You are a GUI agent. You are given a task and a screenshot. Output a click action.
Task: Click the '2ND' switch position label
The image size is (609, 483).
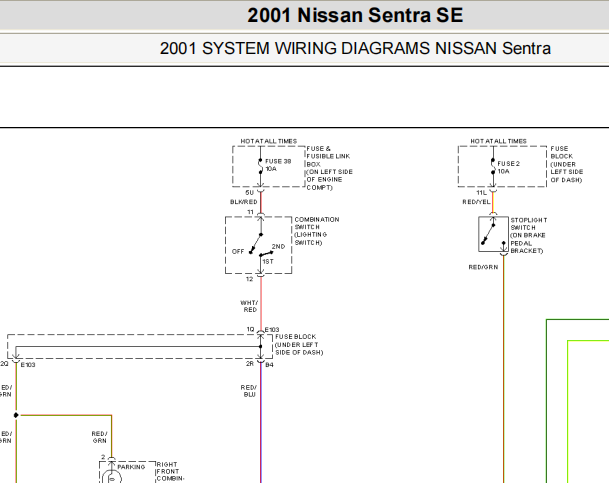click(x=278, y=247)
